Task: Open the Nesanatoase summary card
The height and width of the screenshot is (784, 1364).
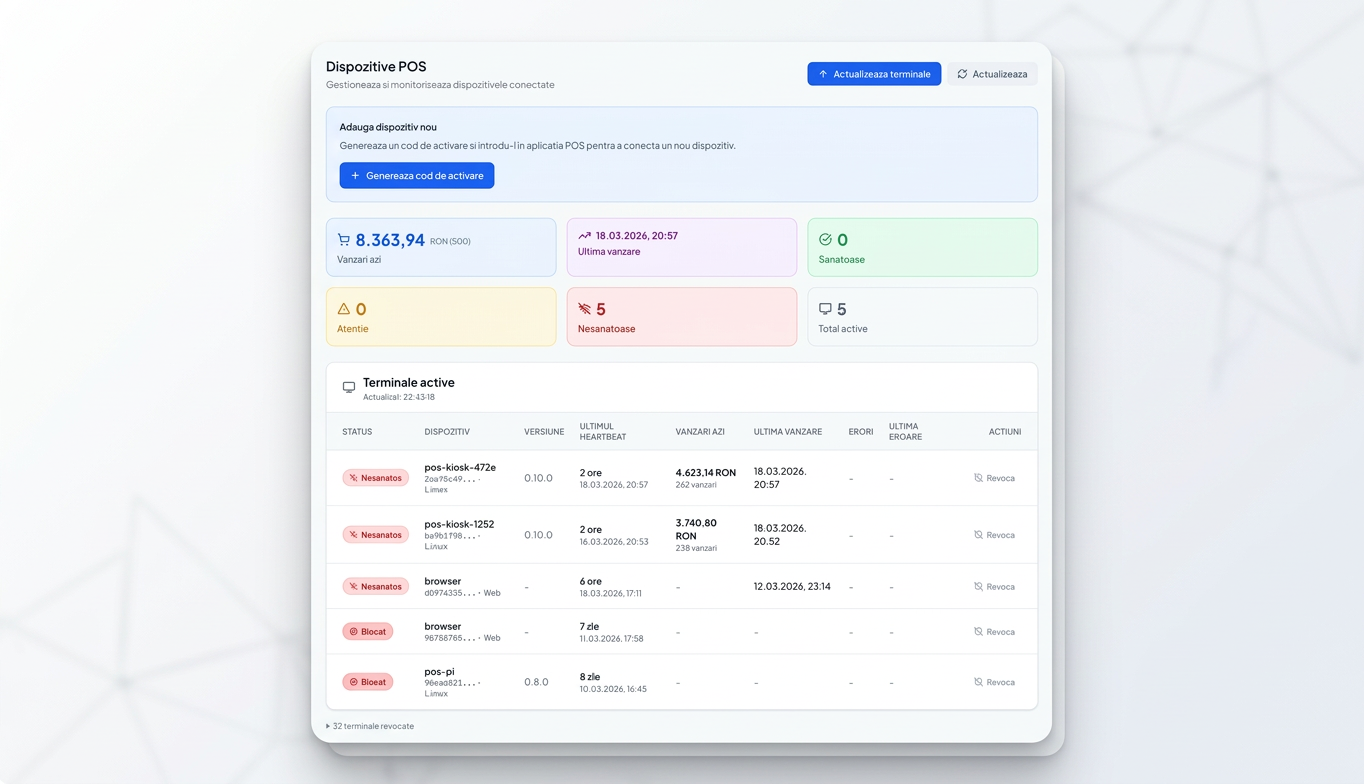Action: coord(682,317)
